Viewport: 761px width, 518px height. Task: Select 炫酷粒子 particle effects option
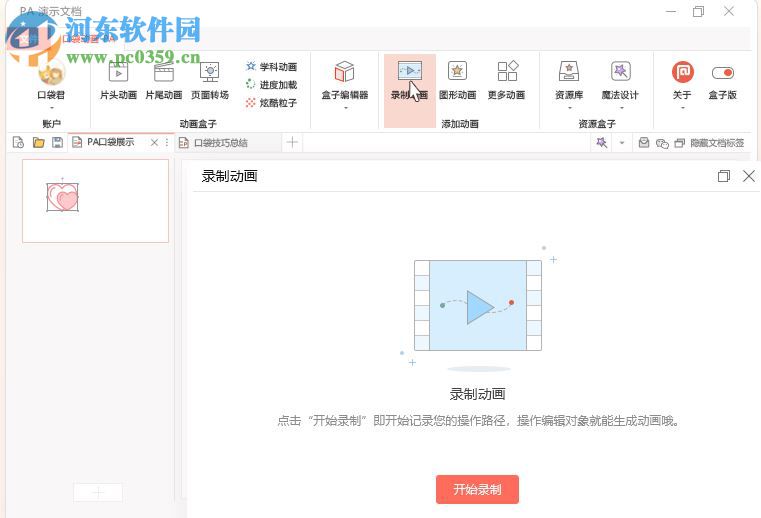271,102
